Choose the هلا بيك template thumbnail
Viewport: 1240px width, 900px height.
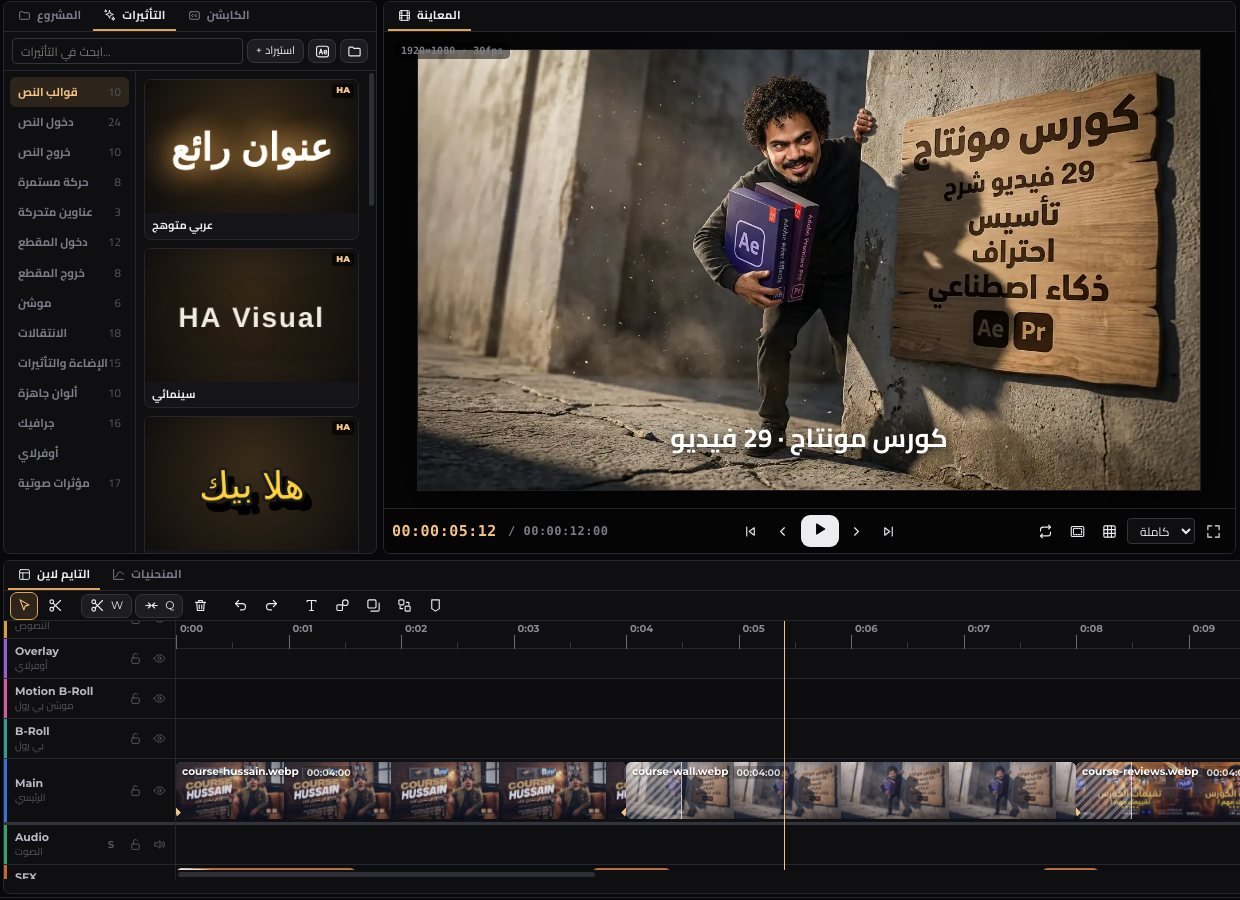(x=251, y=484)
